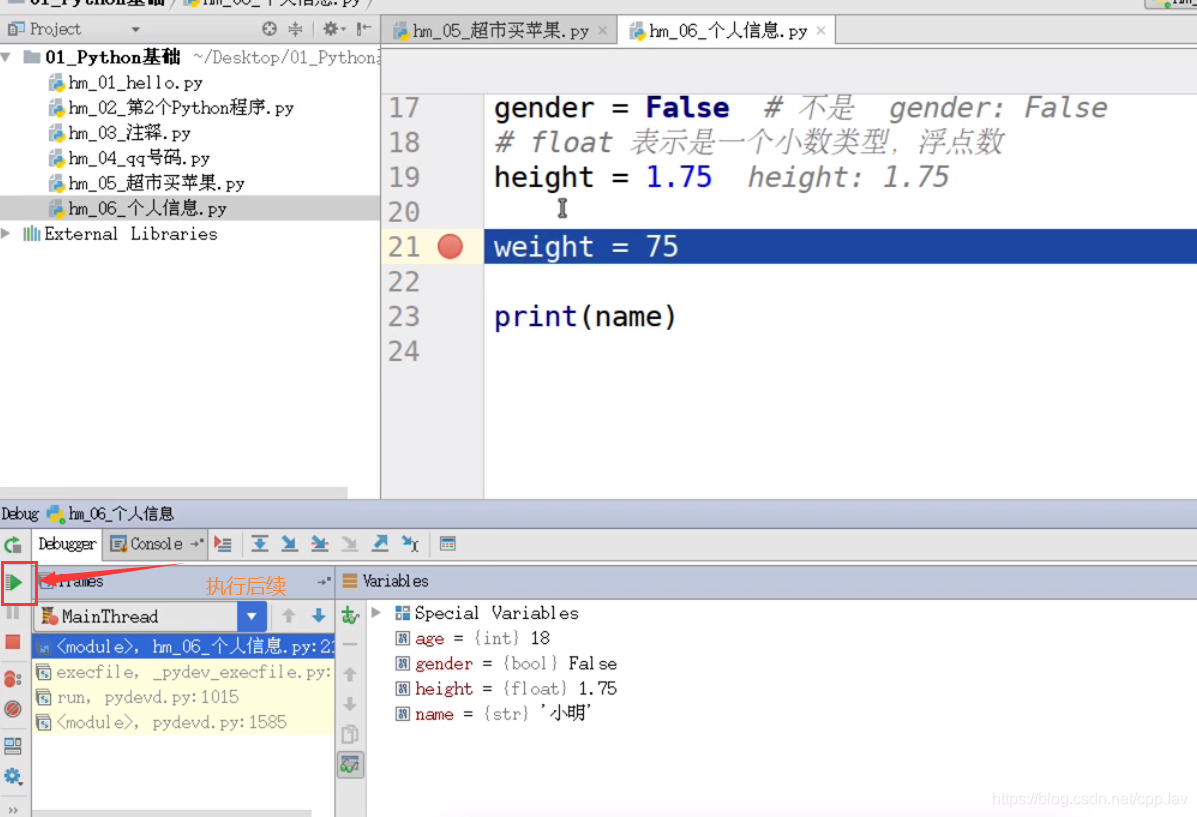
Task: Restore the Frames panel pin arrow
Action: coord(324,581)
